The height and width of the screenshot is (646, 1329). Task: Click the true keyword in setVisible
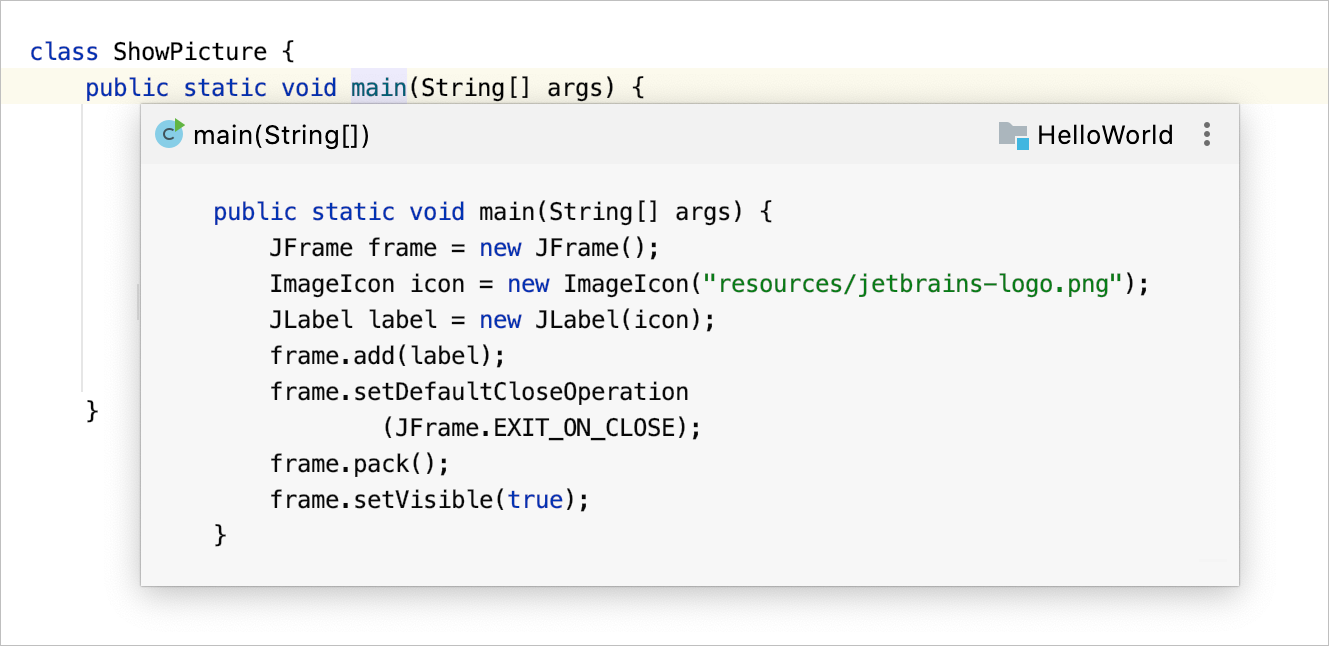coord(535,500)
